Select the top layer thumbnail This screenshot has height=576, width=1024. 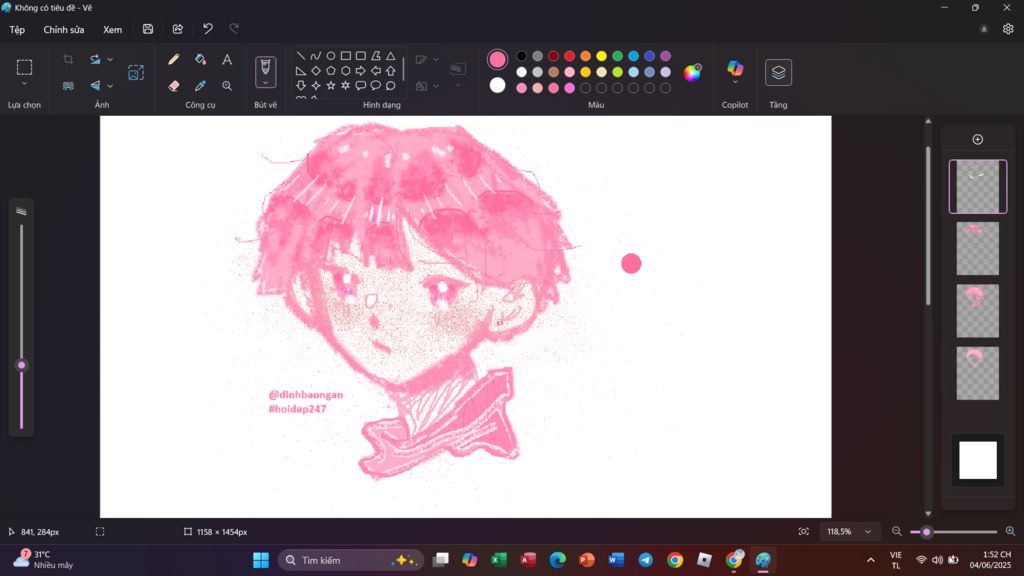[x=977, y=186]
